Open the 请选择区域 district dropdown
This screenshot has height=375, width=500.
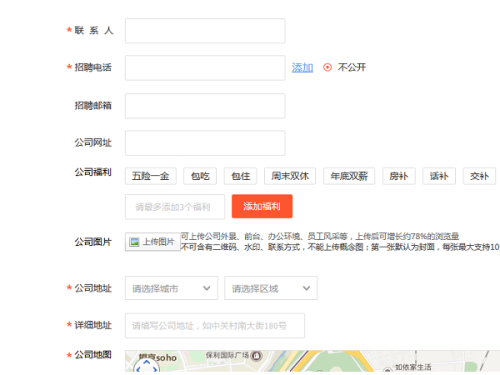click(271, 288)
